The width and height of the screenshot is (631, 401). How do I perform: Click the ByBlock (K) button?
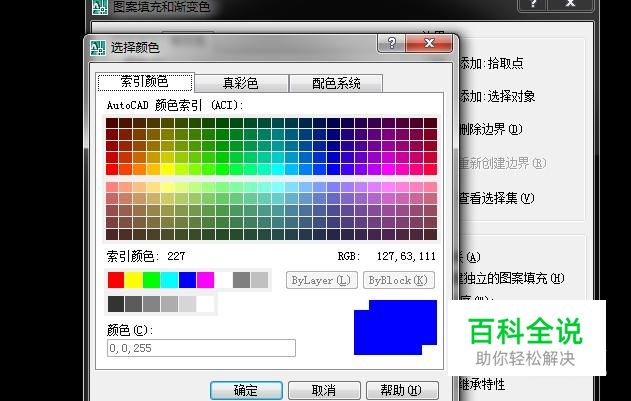(398, 280)
